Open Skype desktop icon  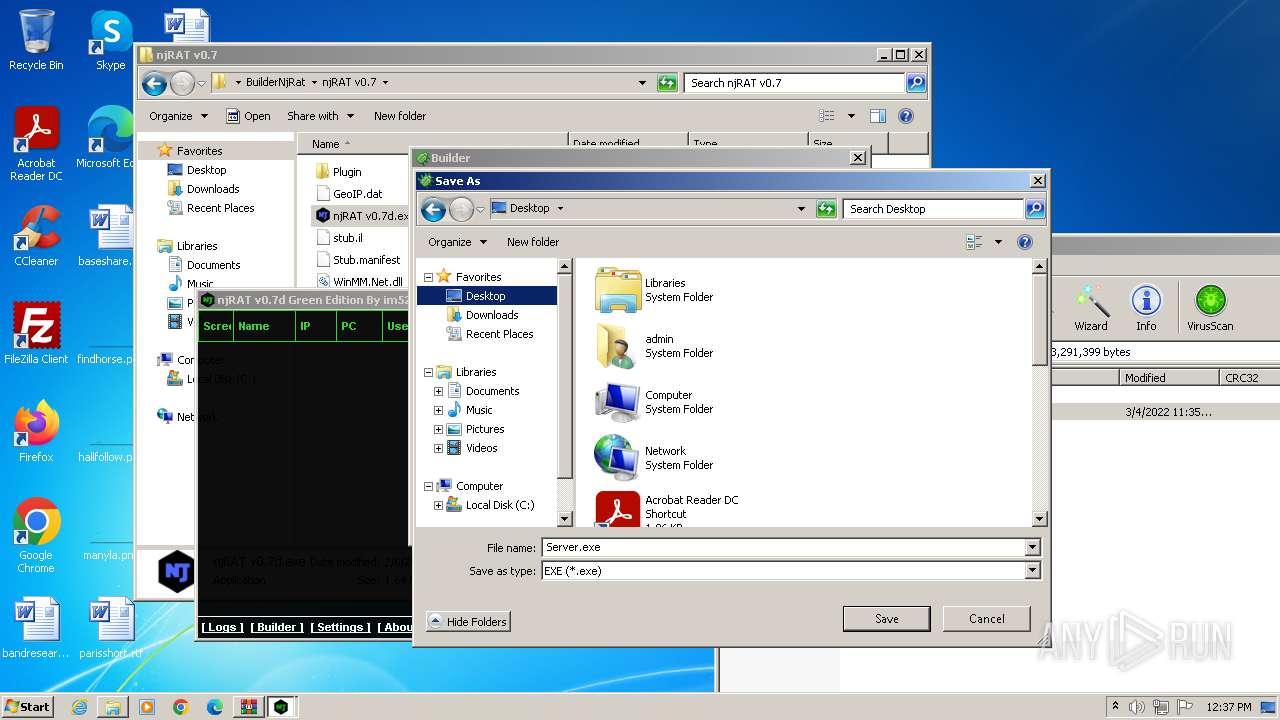pos(110,40)
